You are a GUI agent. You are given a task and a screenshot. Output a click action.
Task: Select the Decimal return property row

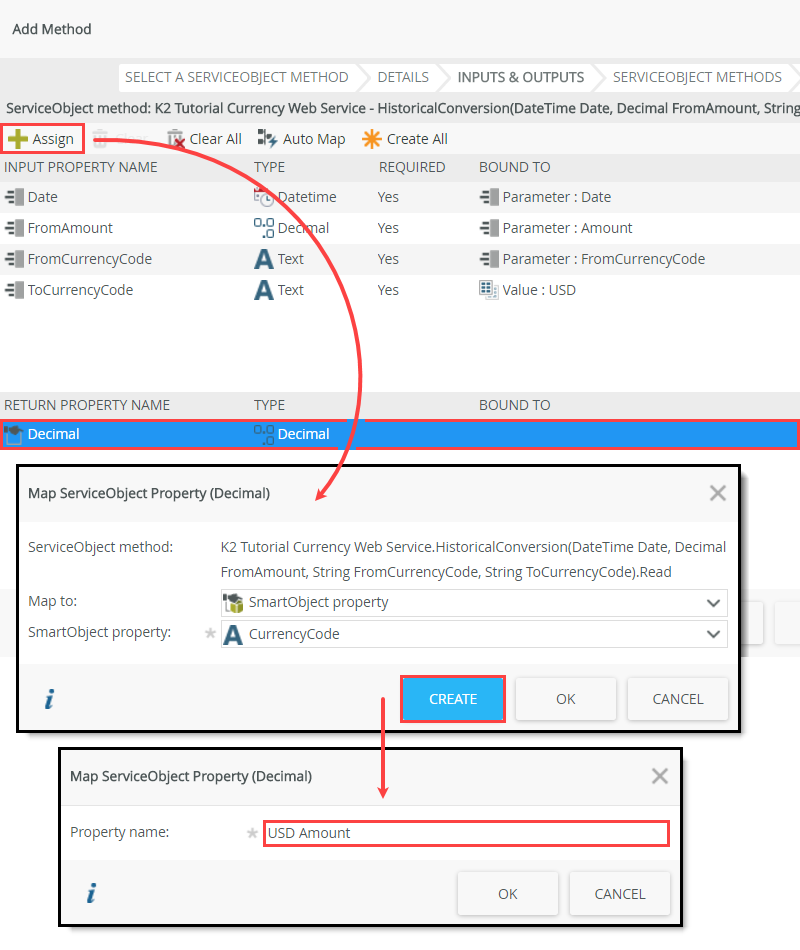coord(400,434)
